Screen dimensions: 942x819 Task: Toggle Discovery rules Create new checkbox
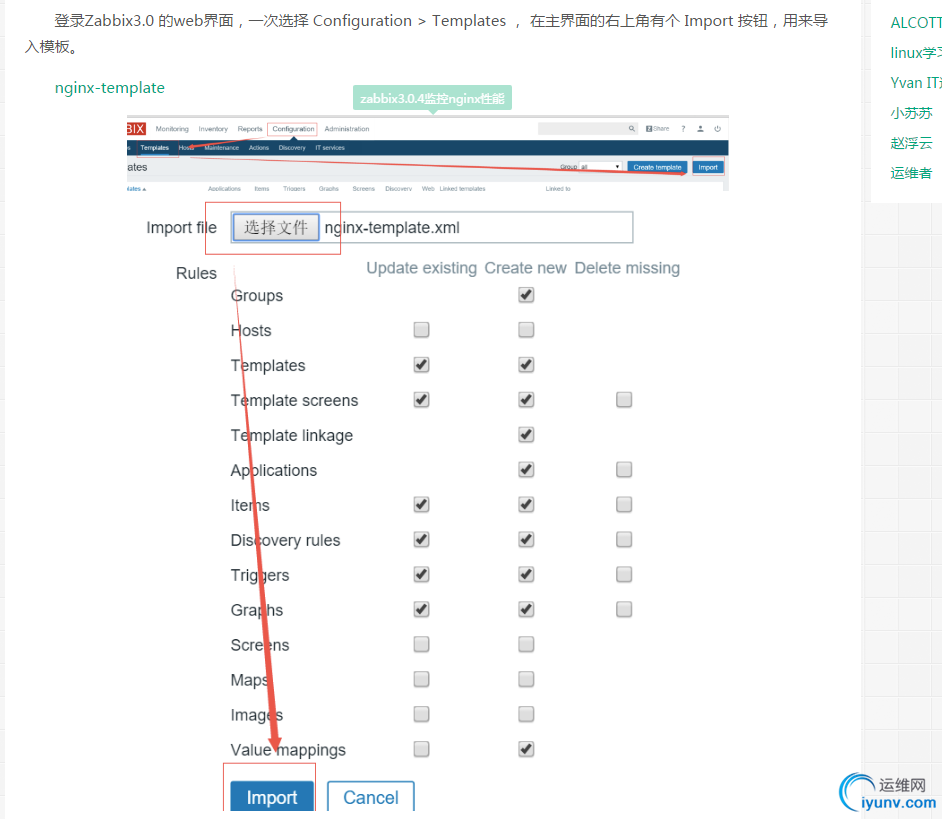coord(526,540)
